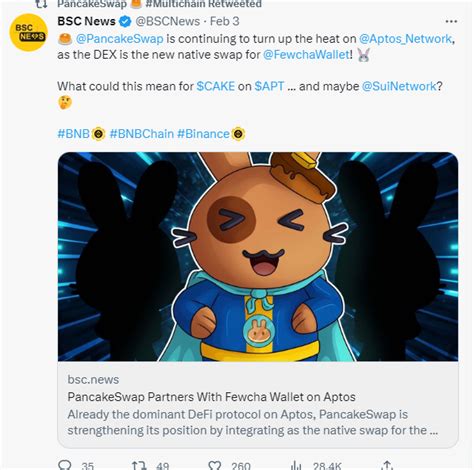Click the Feb 3 tweet timestamp
This screenshot has width=474, height=470.
click(x=225, y=22)
